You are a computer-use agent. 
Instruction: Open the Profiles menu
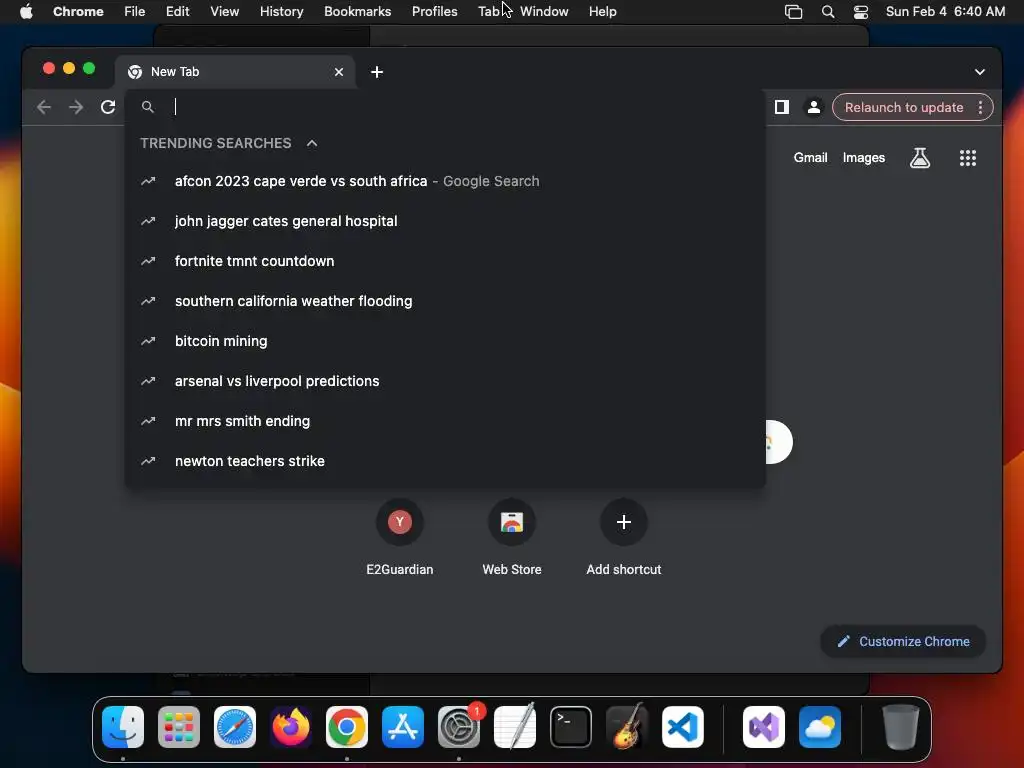435,12
